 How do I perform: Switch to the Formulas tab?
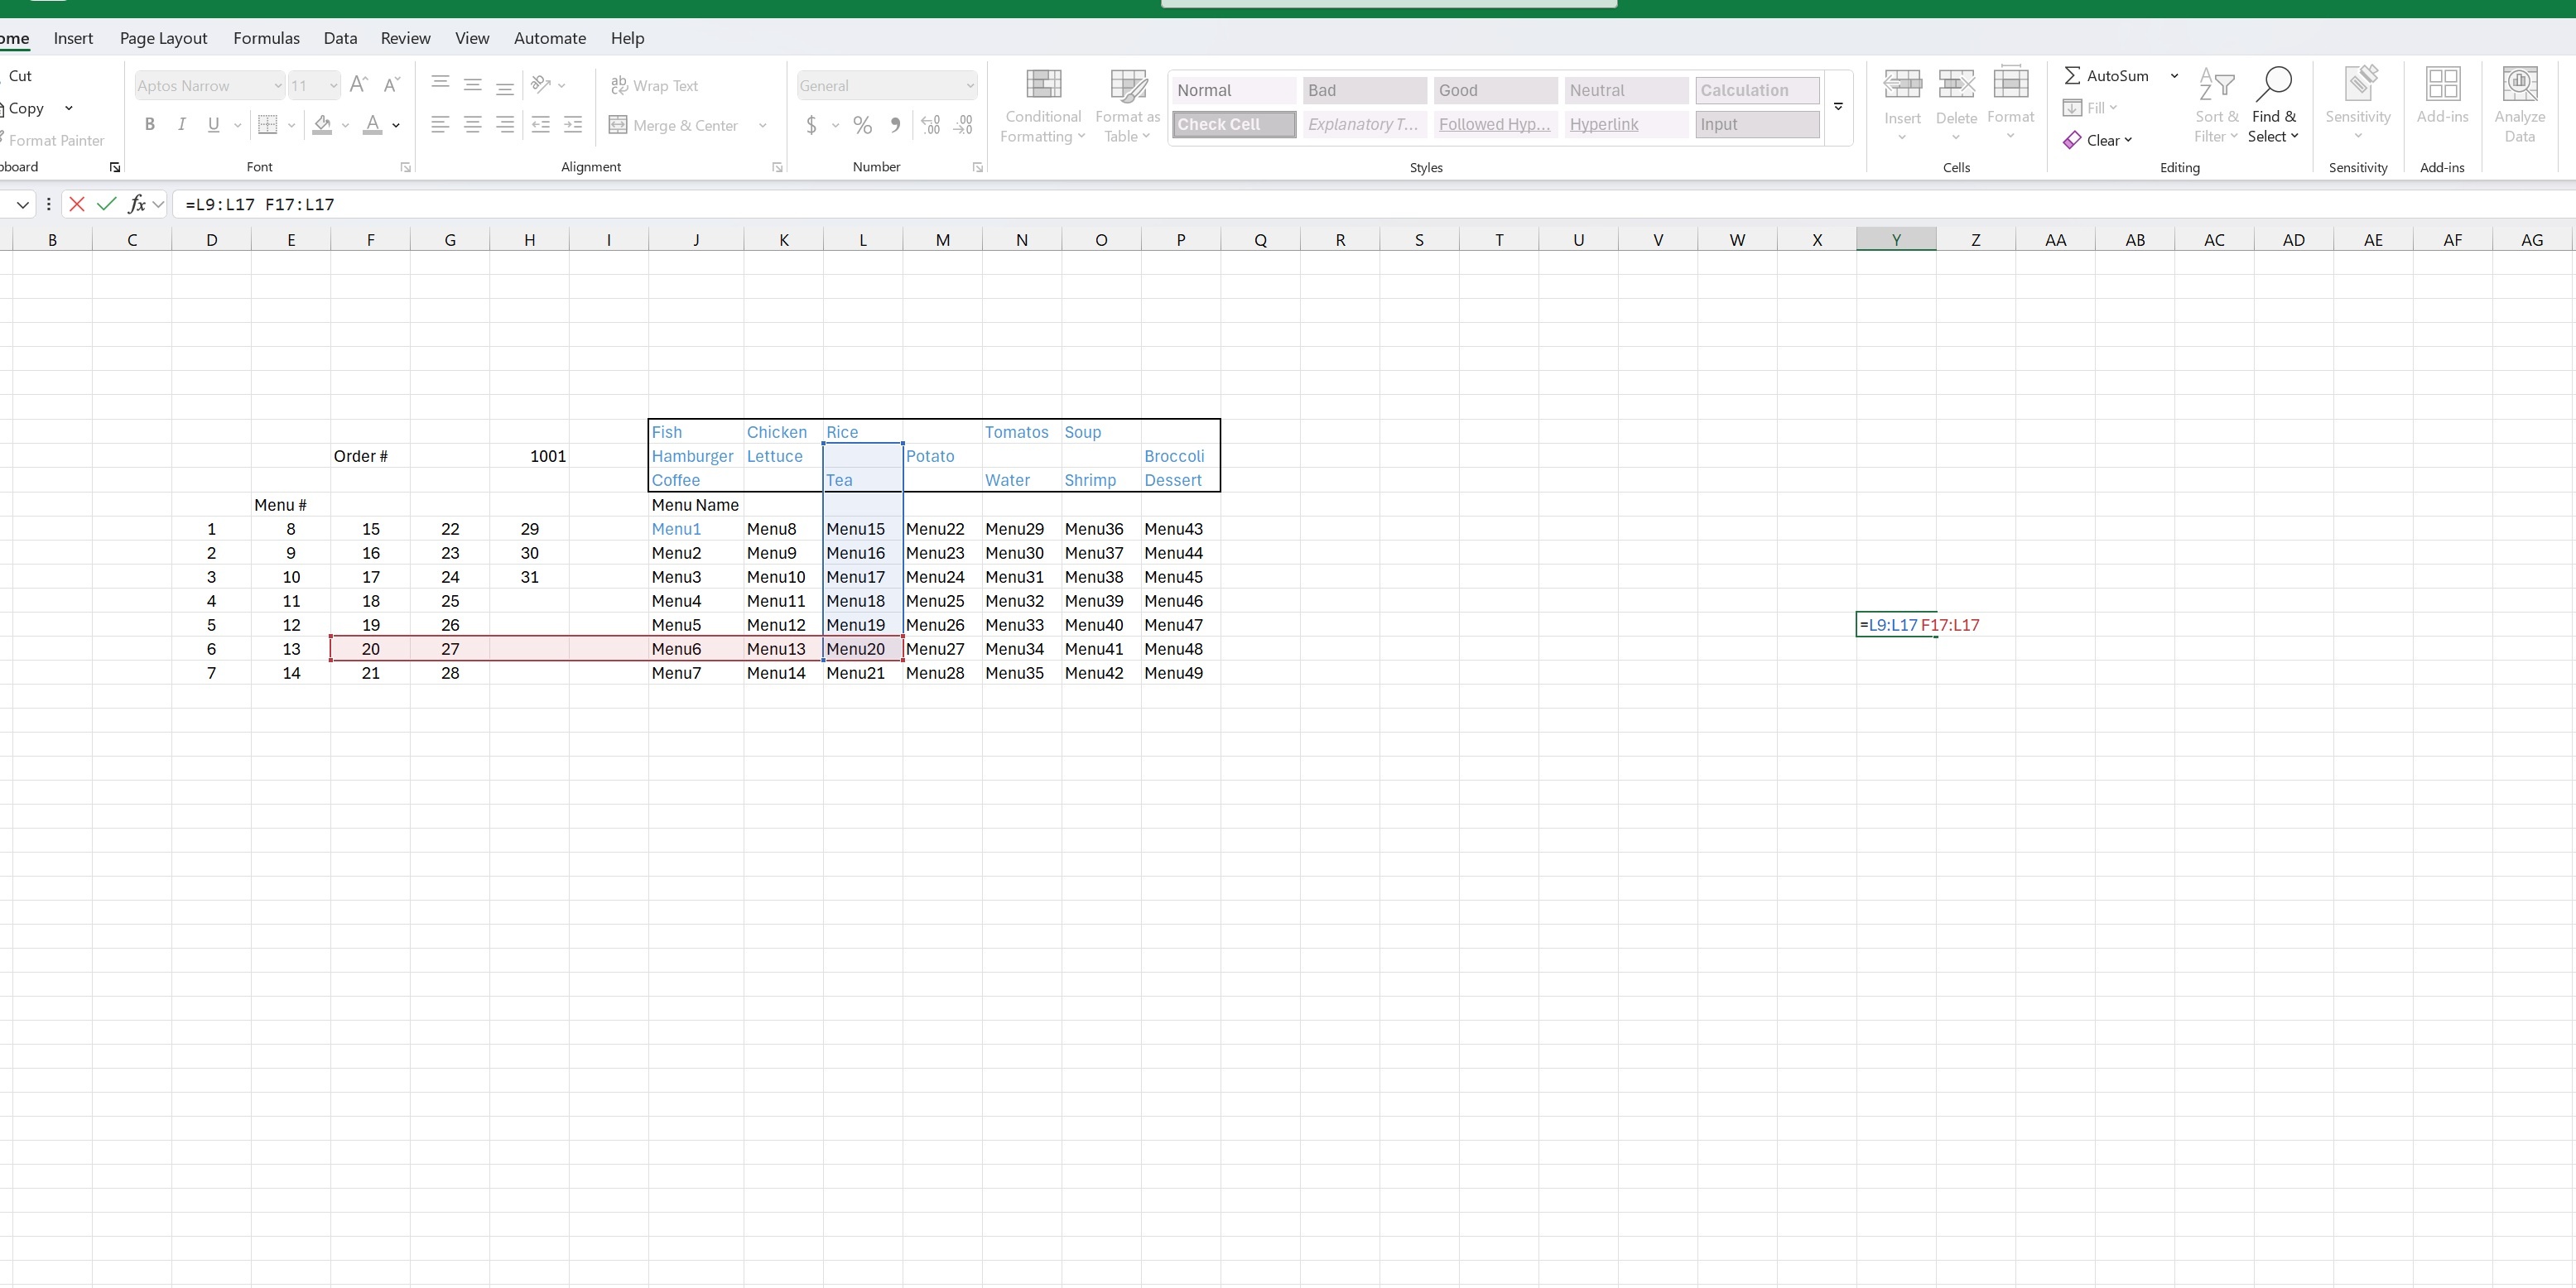pos(265,38)
